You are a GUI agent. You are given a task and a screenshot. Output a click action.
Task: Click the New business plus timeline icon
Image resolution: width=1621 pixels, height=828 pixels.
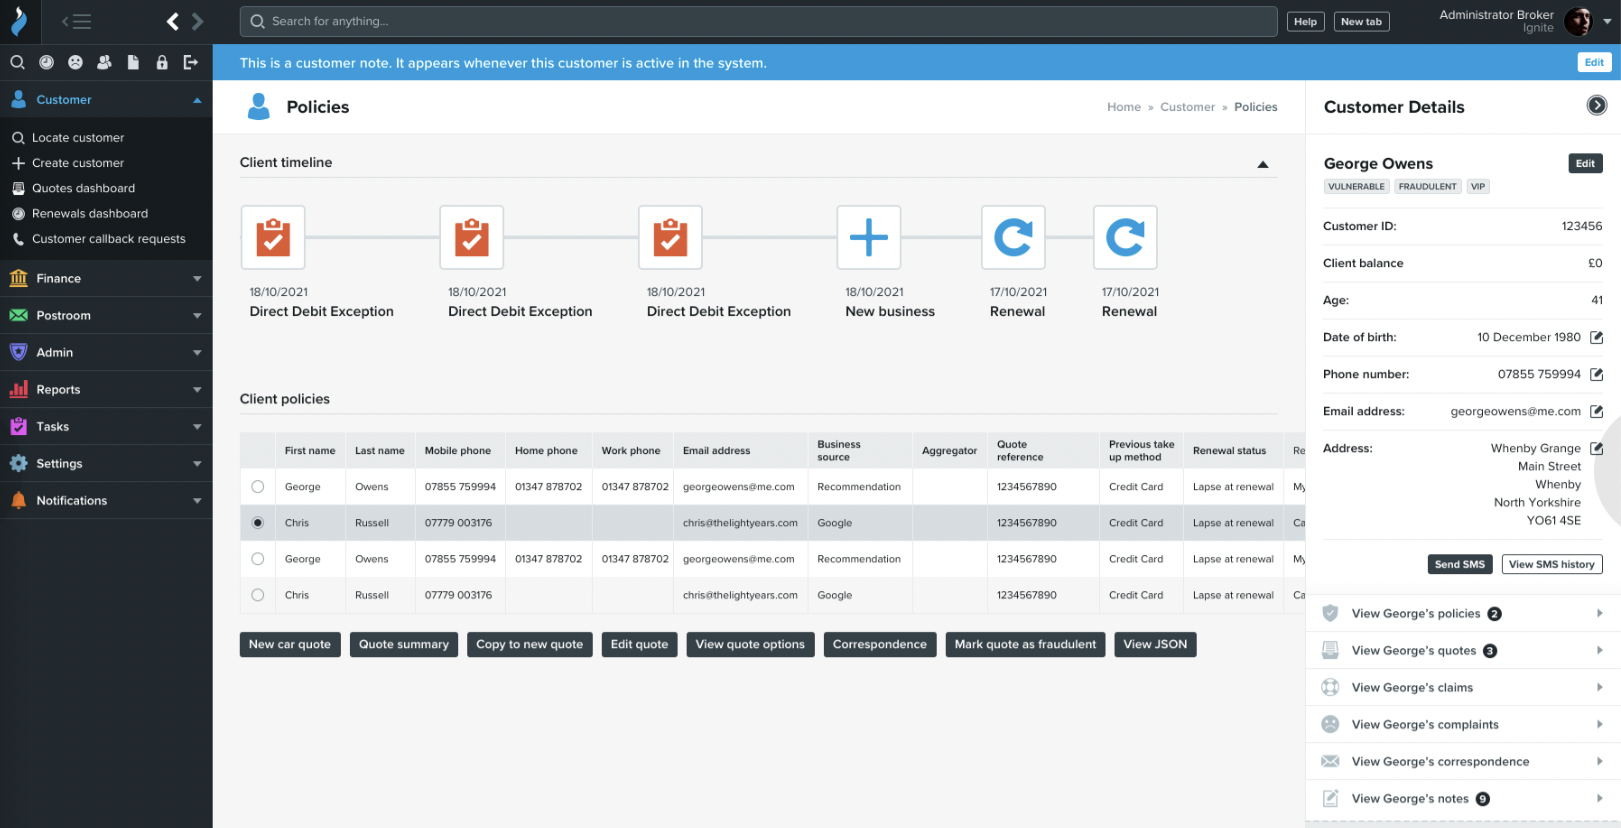(x=869, y=238)
